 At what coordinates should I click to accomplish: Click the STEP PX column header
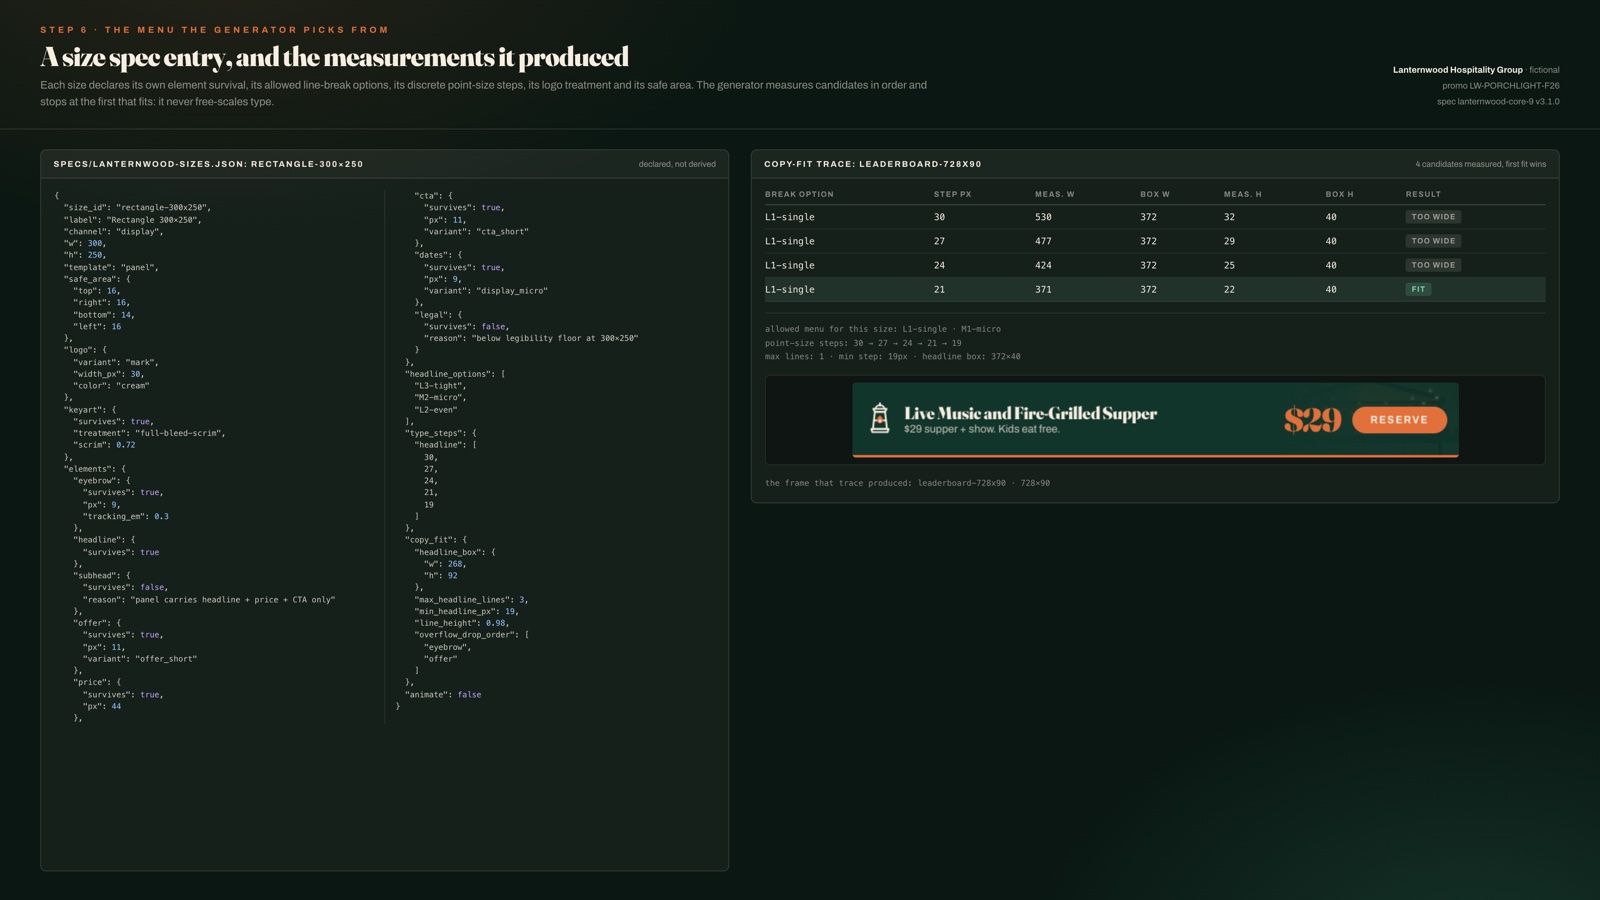952,194
